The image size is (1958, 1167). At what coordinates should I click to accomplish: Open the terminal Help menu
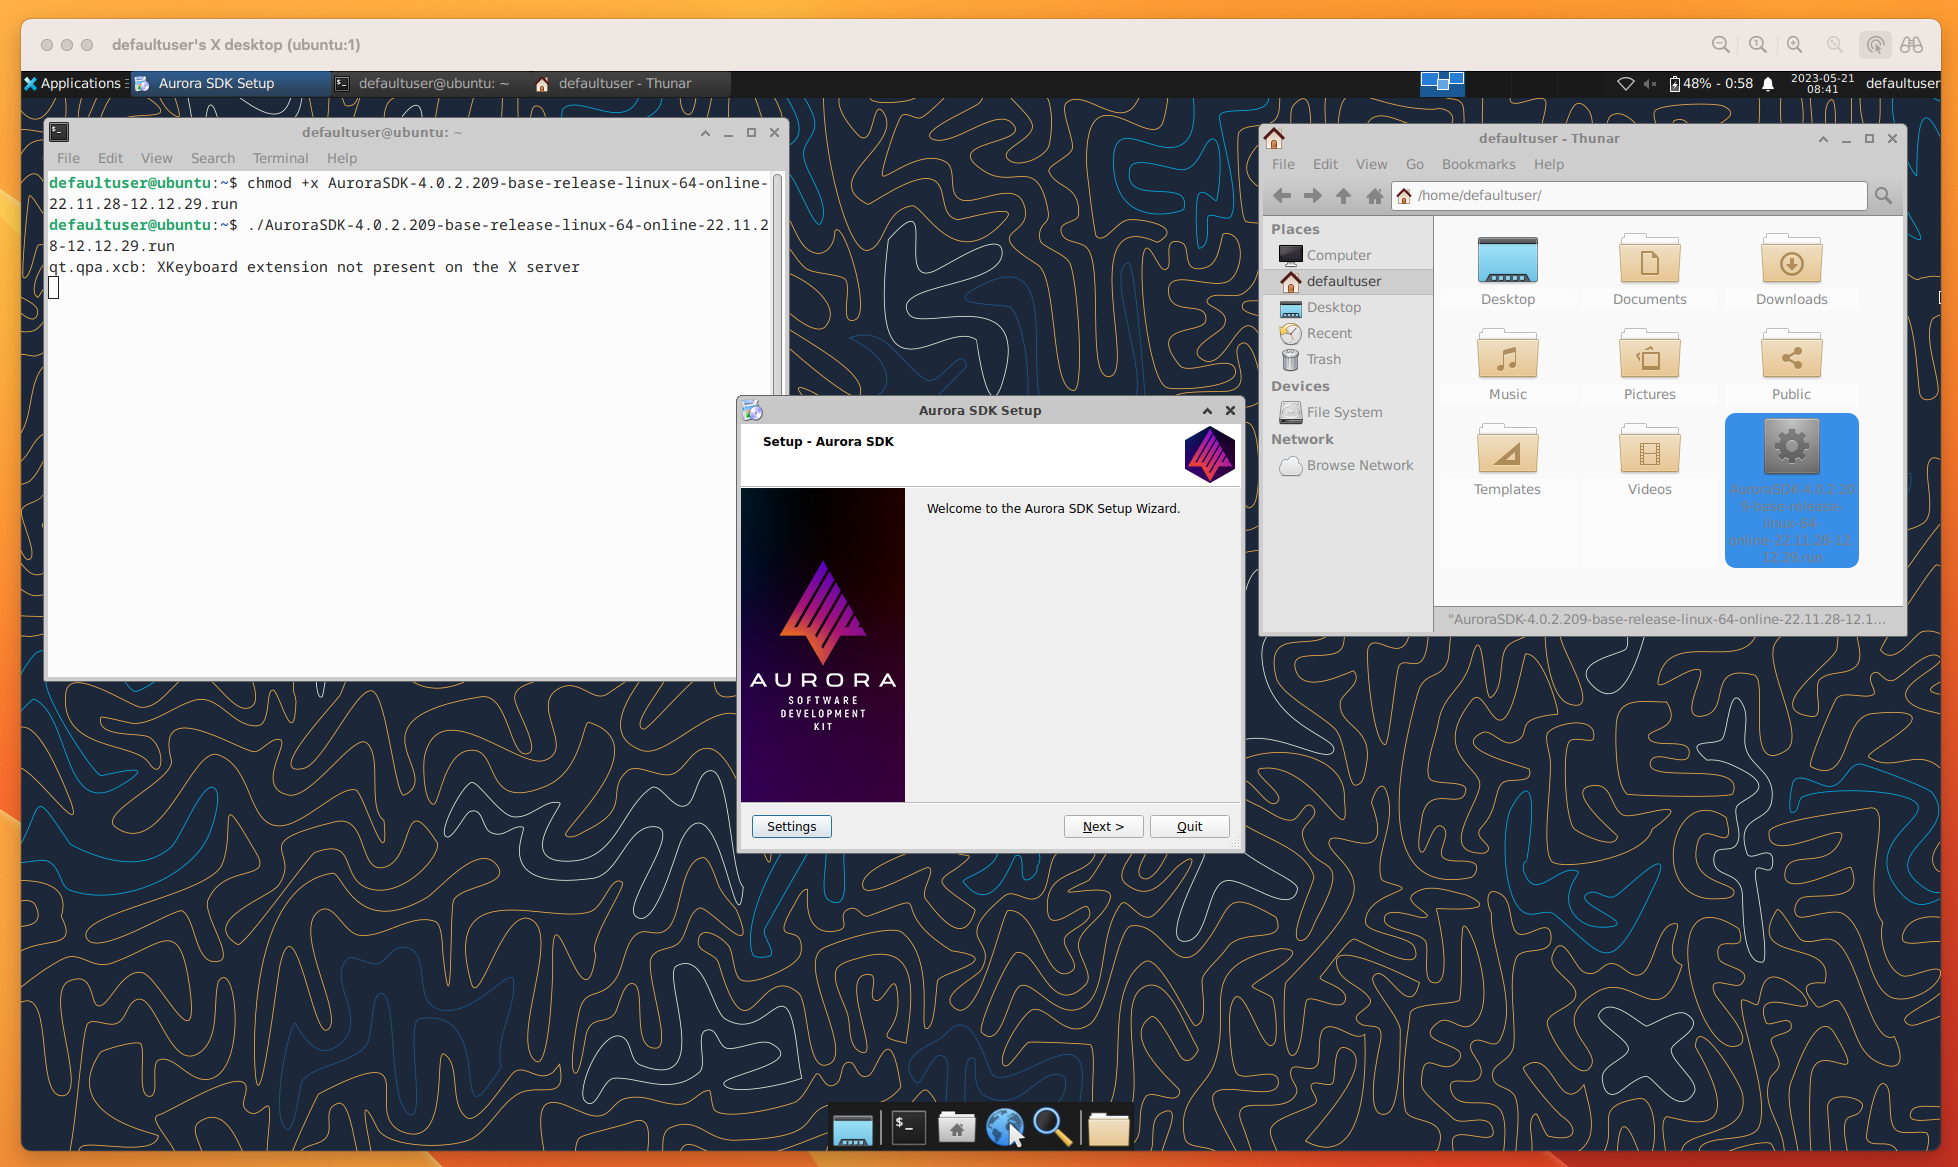[342, 158]
